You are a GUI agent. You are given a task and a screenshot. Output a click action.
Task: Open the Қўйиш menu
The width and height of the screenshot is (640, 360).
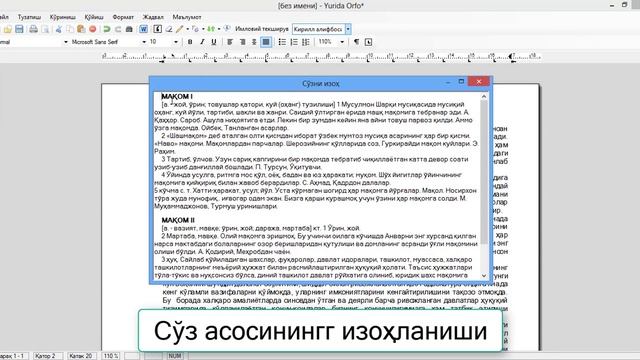94,17
